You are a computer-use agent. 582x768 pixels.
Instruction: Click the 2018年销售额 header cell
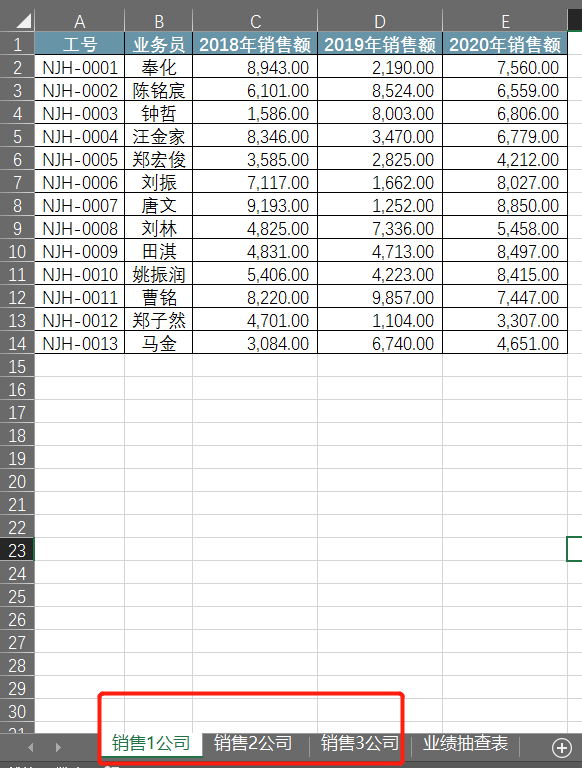[x=255, y=45]
